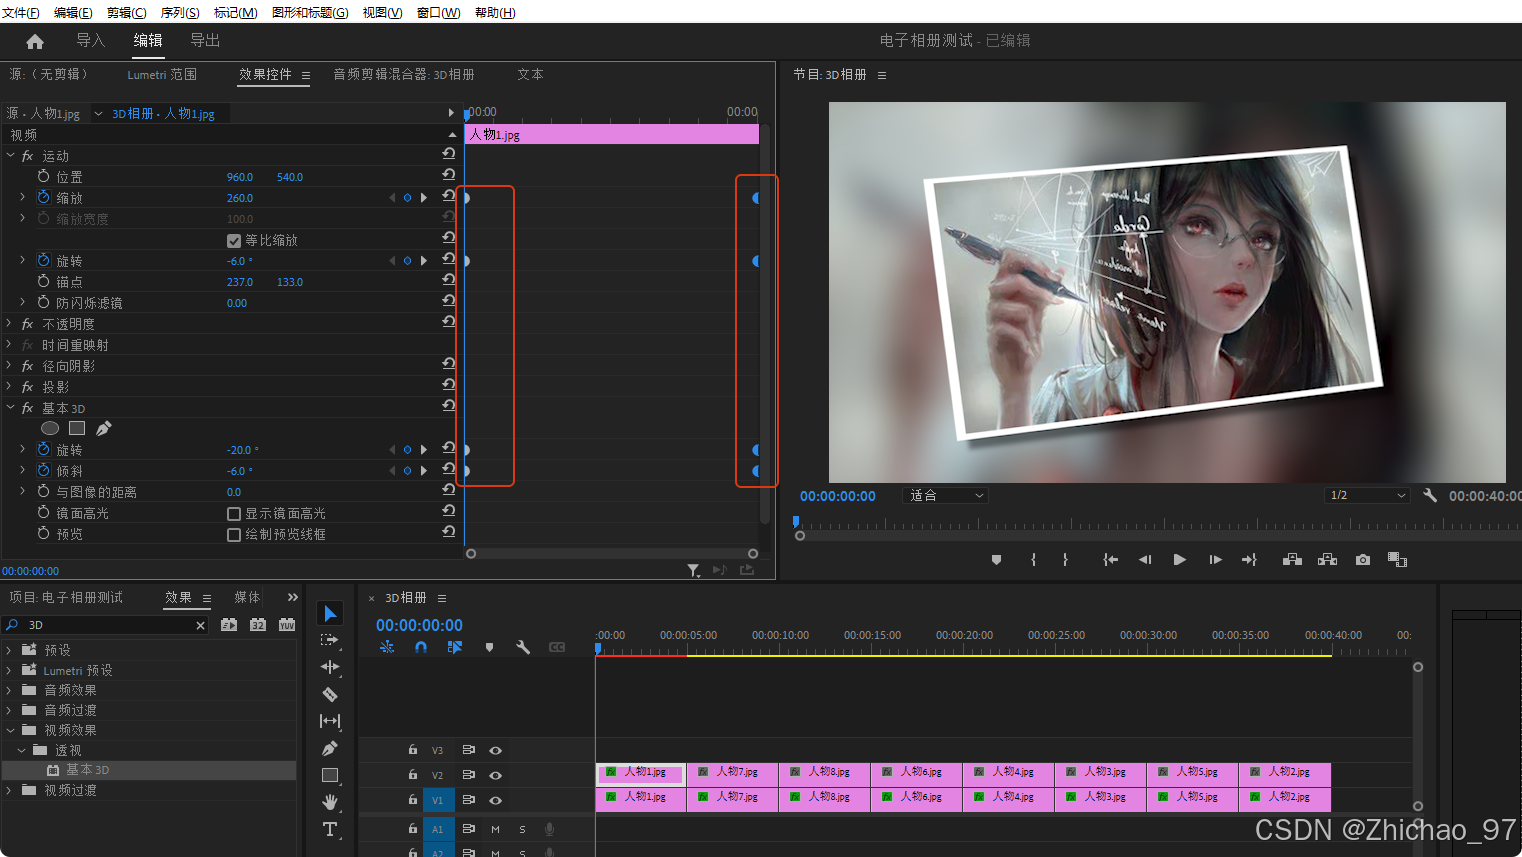This screenshot has height=857, width=1522.
Task: Switch to 导入 workspace
Action: click(x=91, y=41)
